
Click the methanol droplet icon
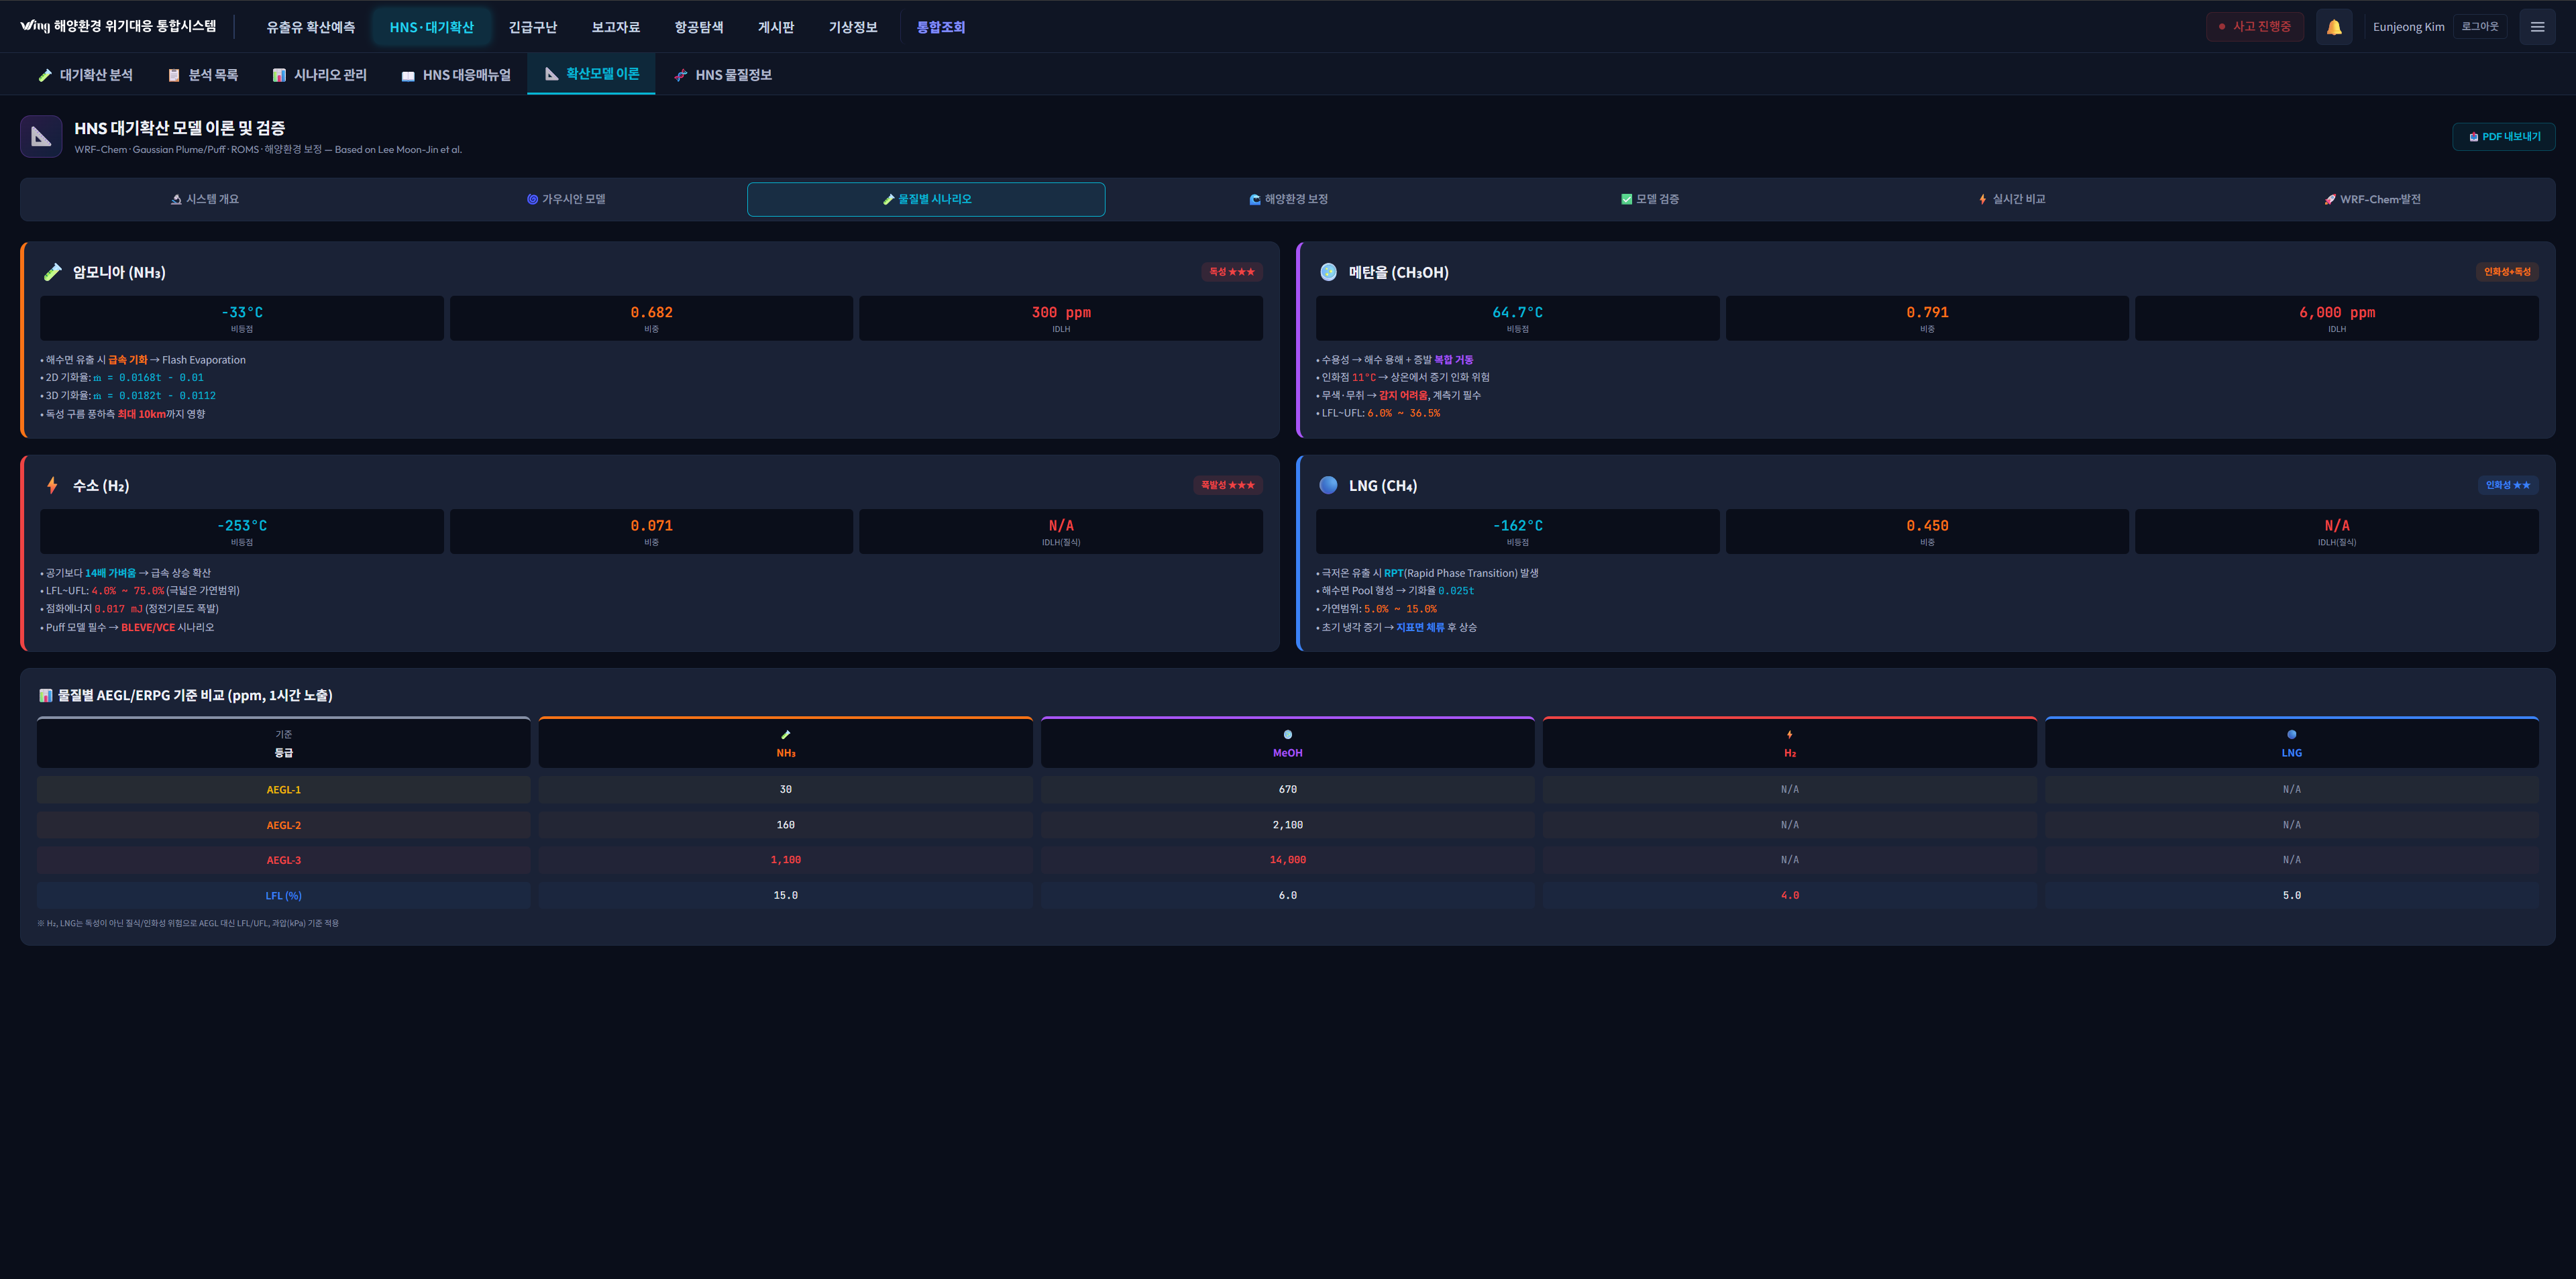1328,272
